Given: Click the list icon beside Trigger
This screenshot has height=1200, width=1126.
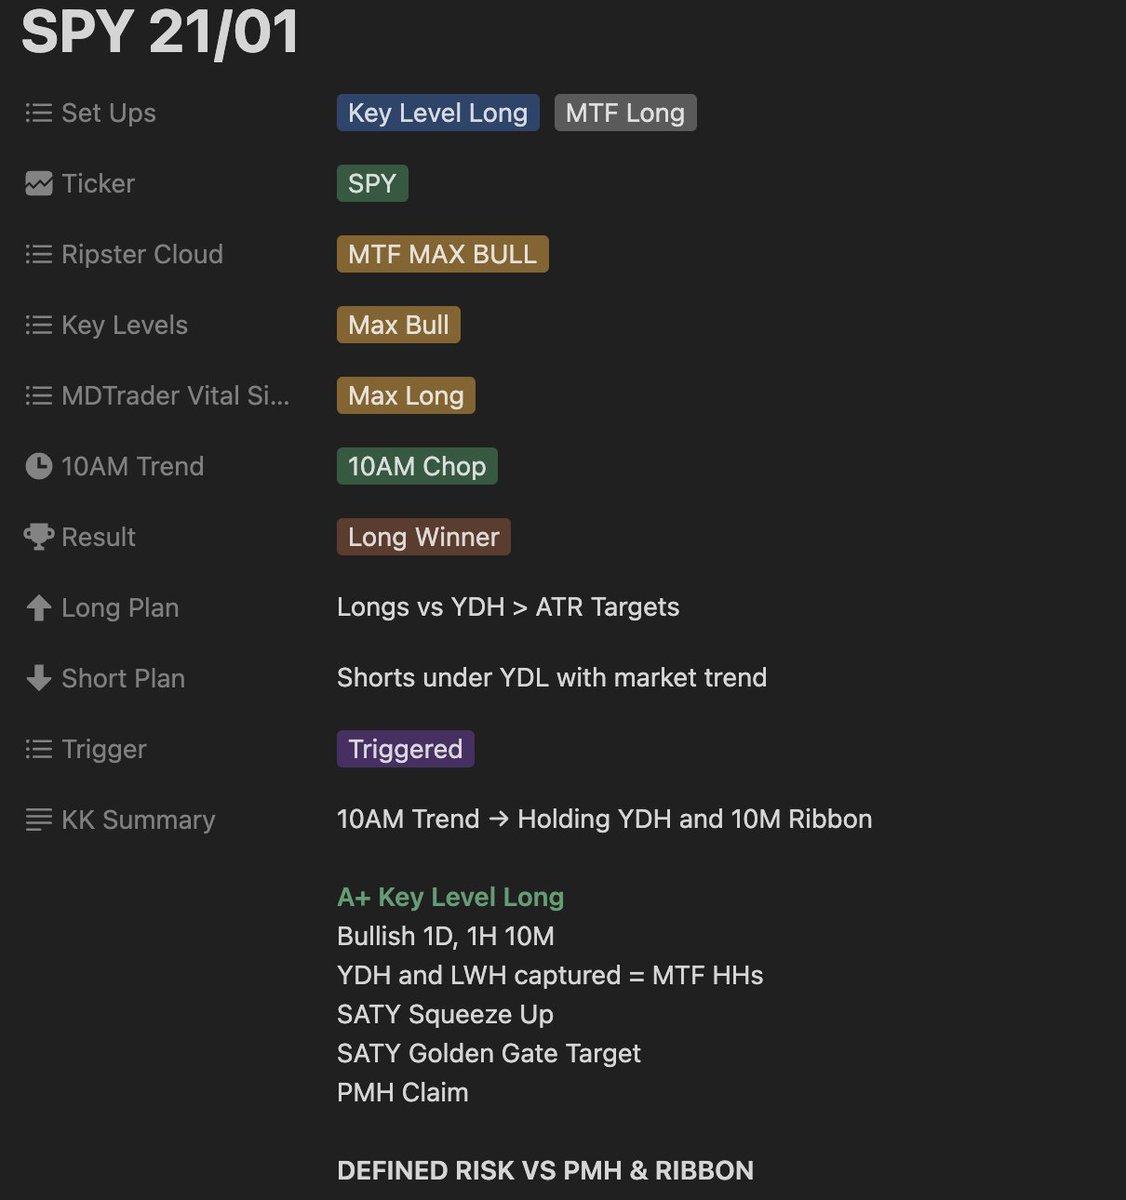Looking at the screenshot, I should tap(39, 749).
